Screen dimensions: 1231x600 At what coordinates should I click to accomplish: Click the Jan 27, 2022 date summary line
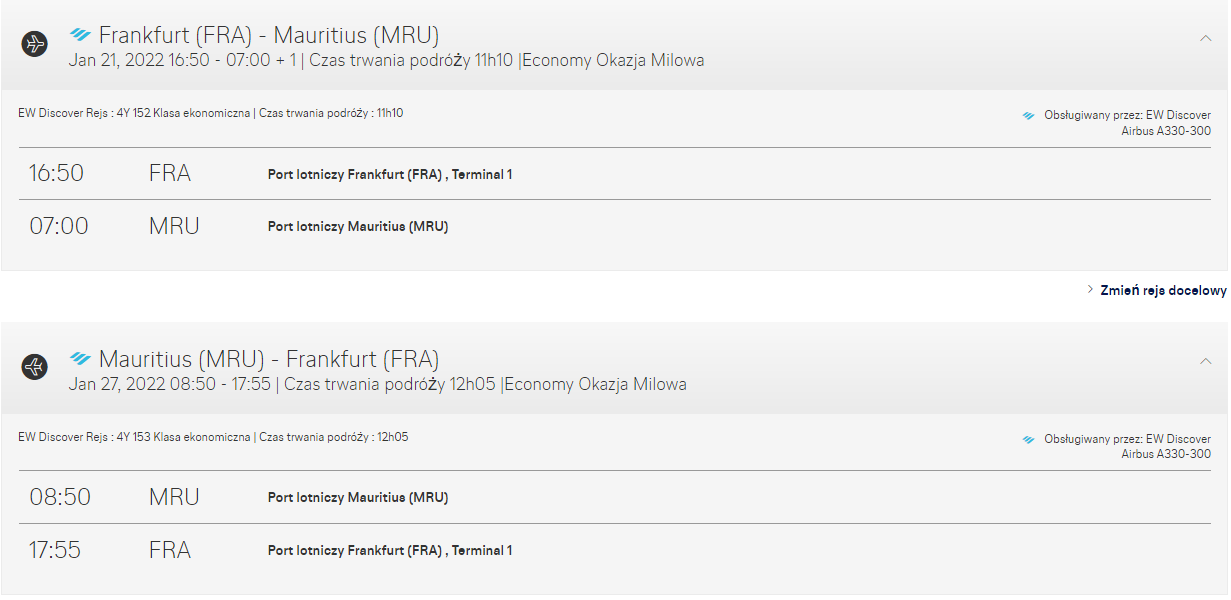pyautogui.click(x=378, y=384)
